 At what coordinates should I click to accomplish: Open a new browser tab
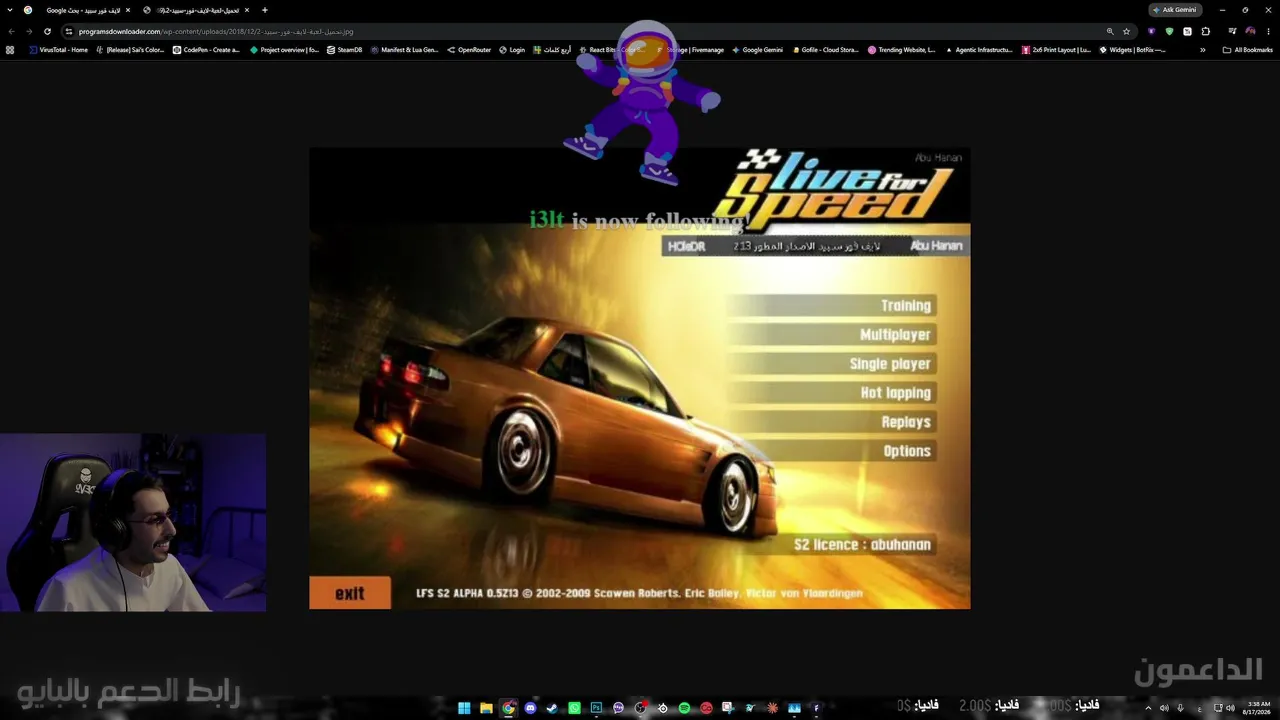(264, 10)
